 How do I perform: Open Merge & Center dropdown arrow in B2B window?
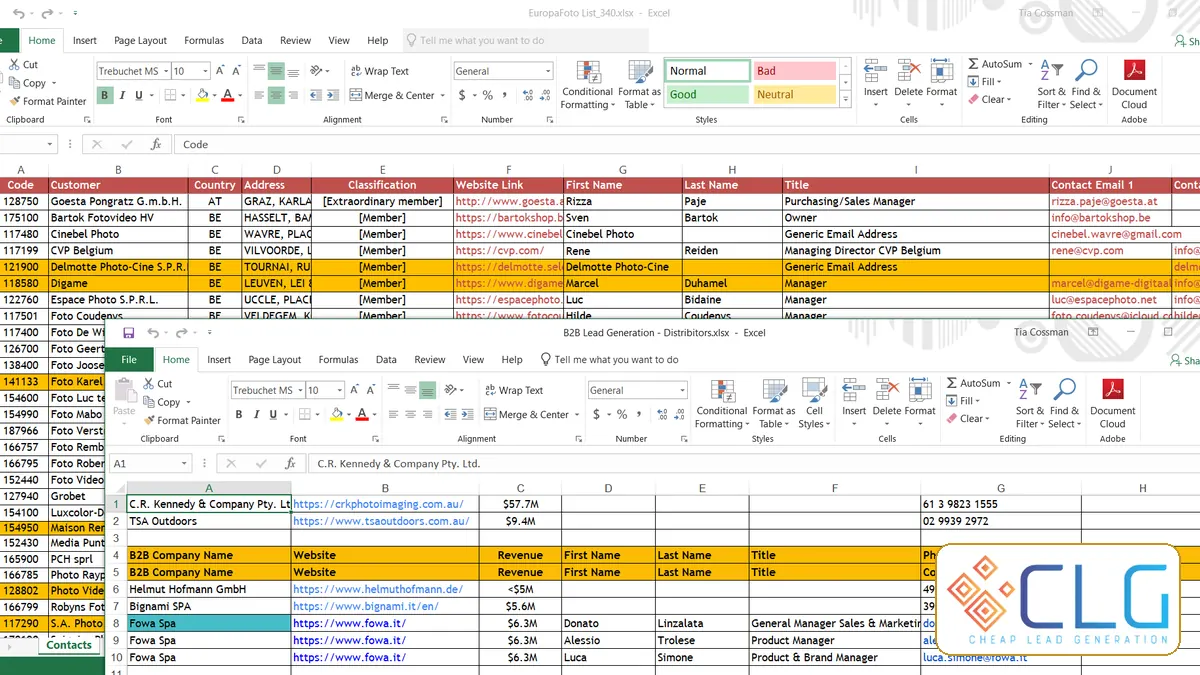577,415
